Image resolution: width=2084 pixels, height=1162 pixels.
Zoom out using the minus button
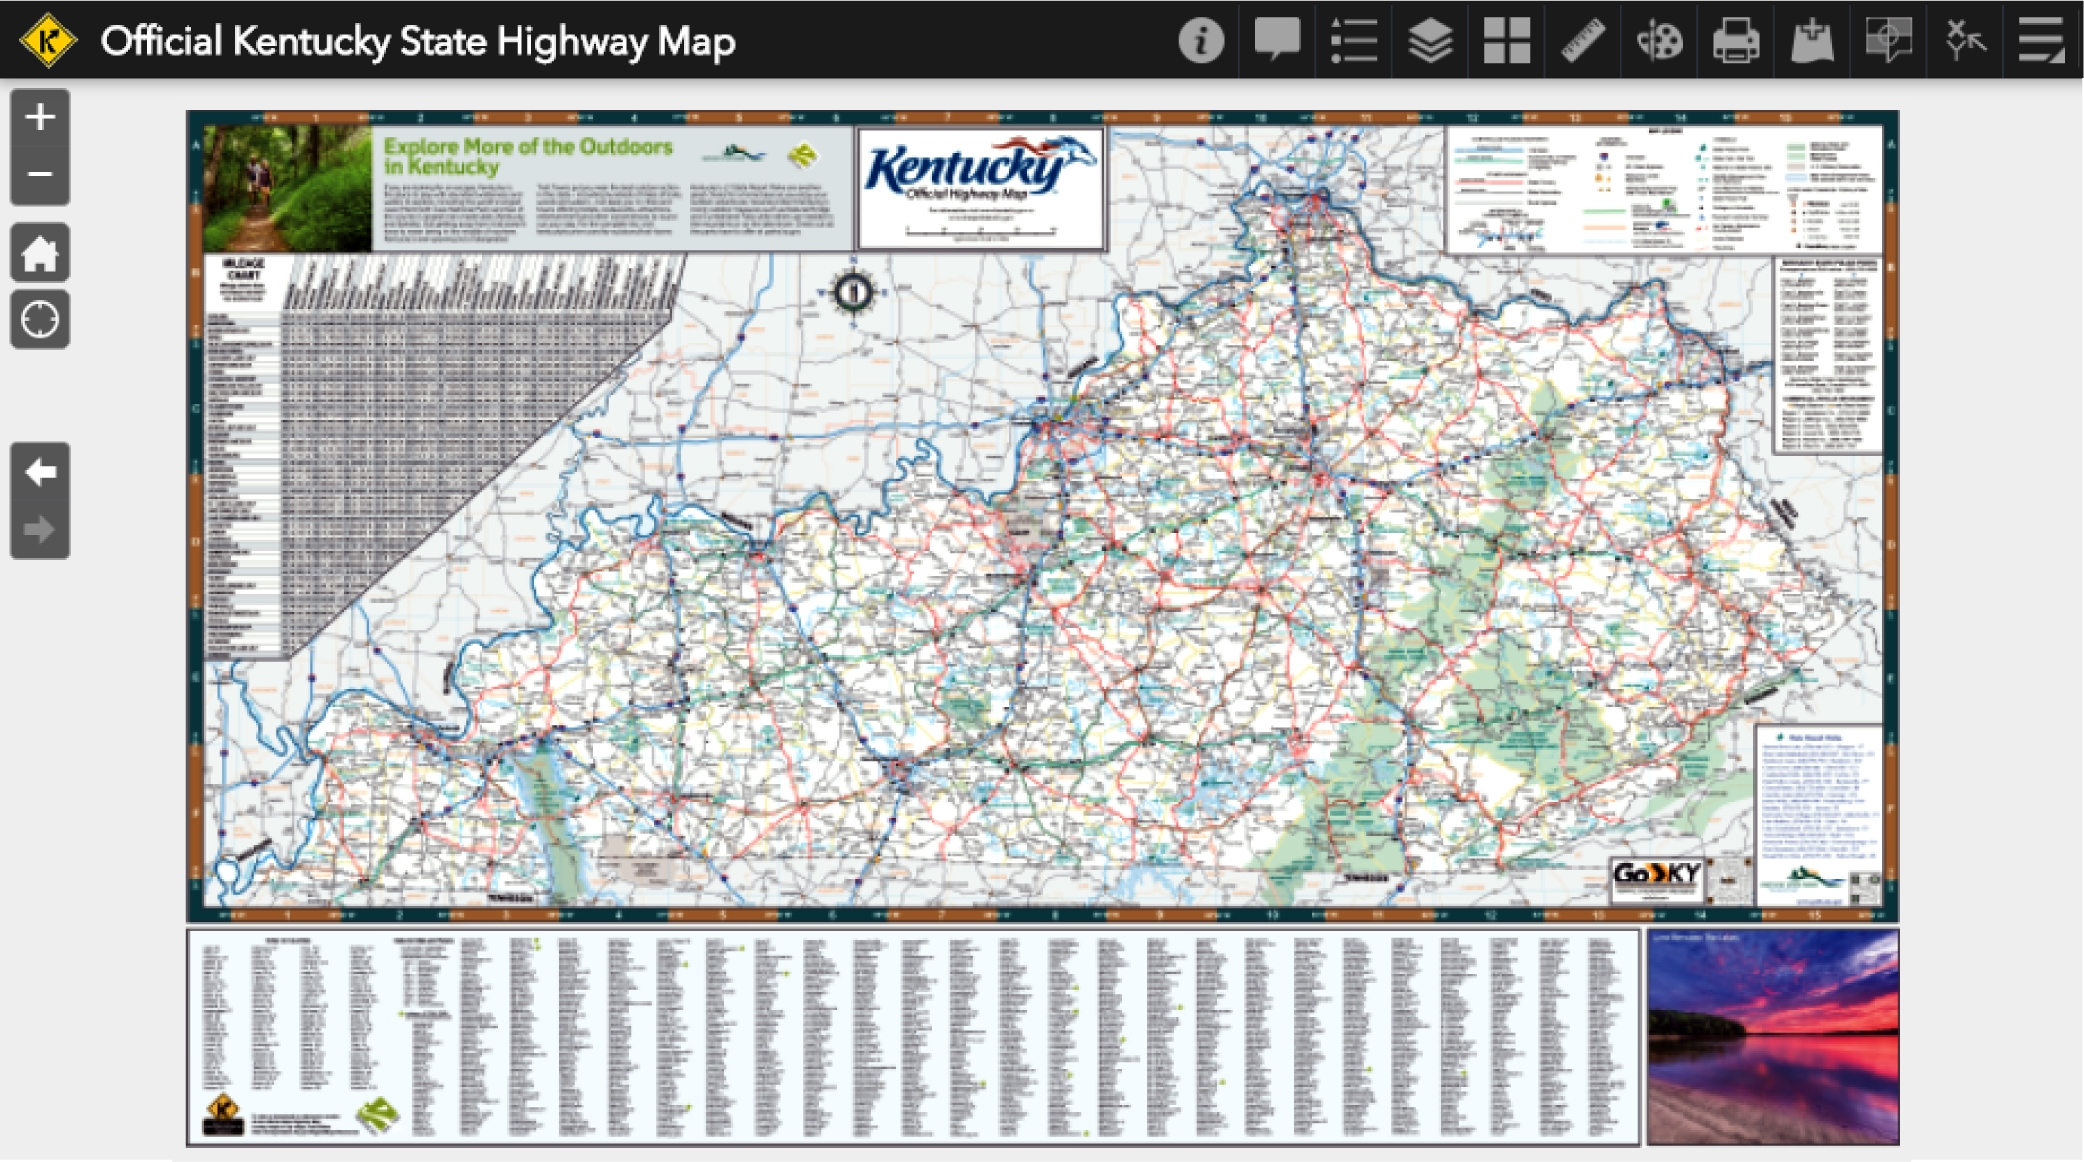(x=39, y=174)
